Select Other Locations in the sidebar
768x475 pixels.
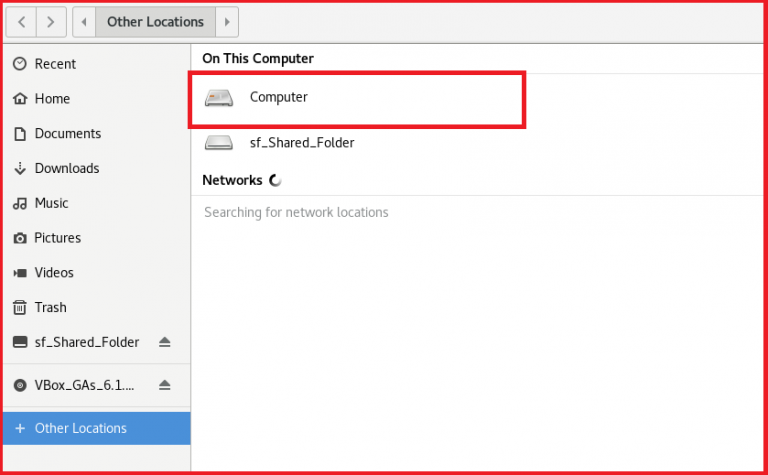point(80,428)
